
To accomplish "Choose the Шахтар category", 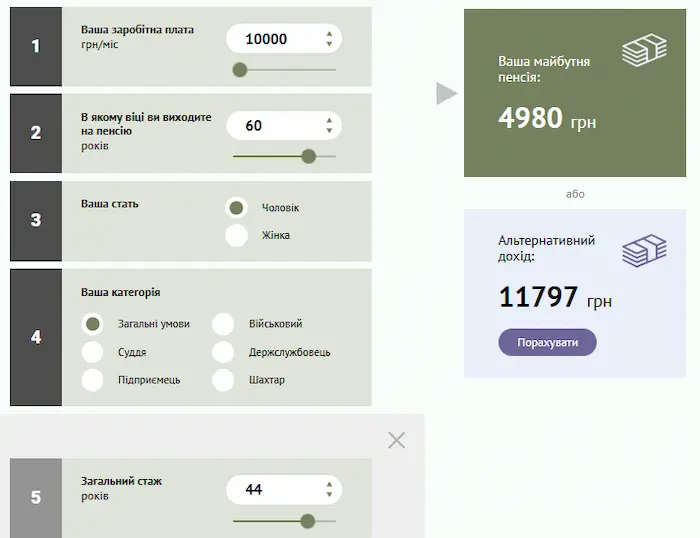I will [223, 380].
